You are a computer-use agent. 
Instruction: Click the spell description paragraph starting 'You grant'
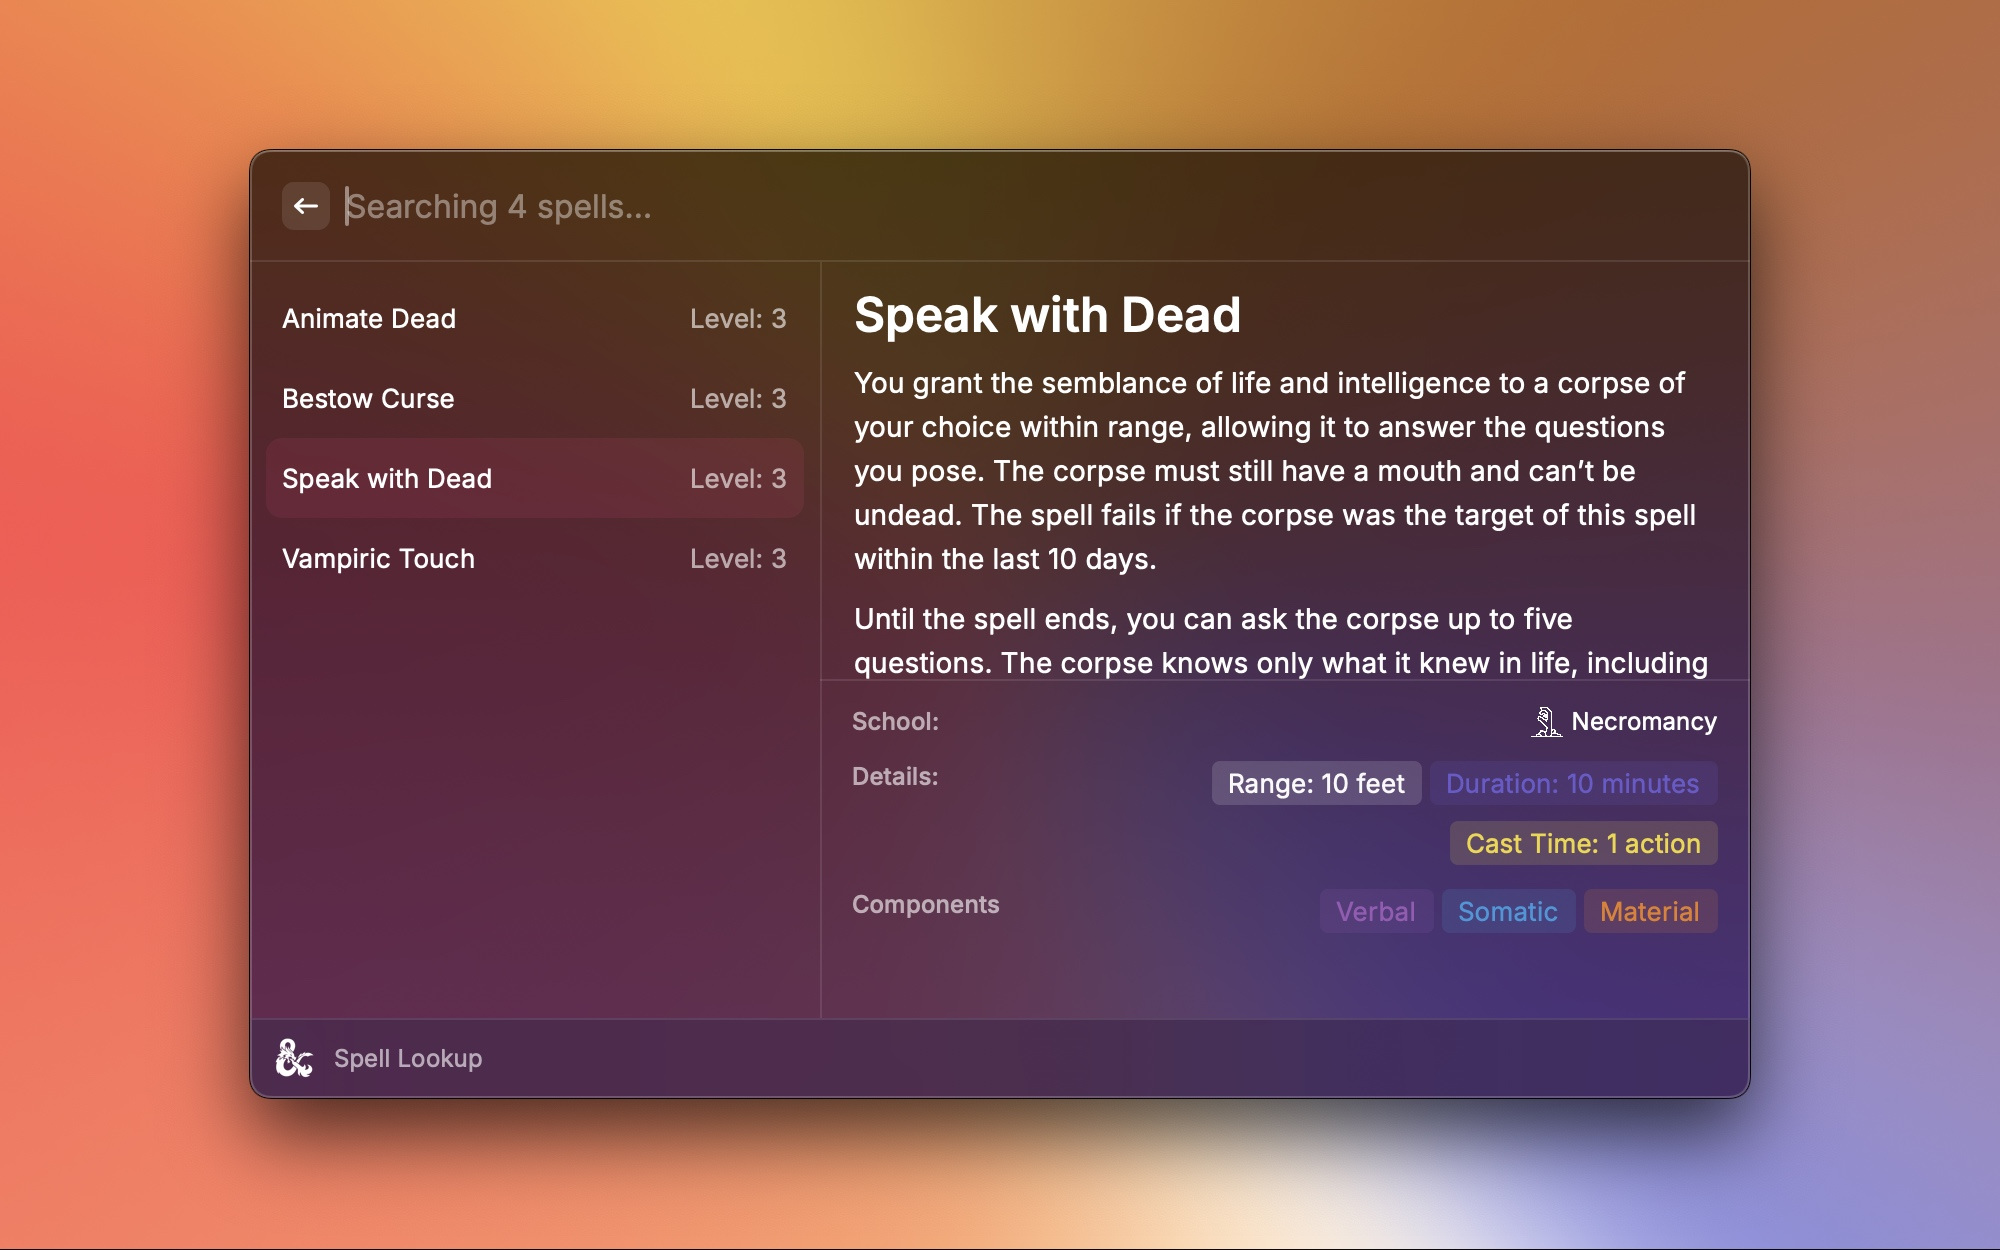click(1275, 471)
